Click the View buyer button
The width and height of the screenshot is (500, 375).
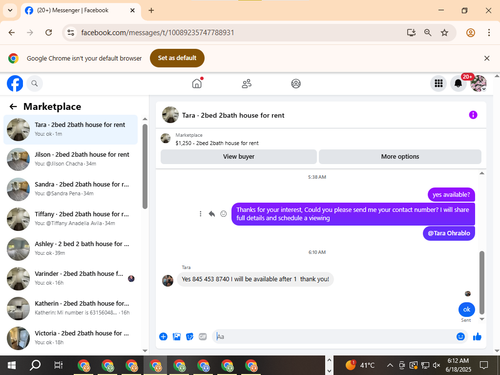click(239, 157)
